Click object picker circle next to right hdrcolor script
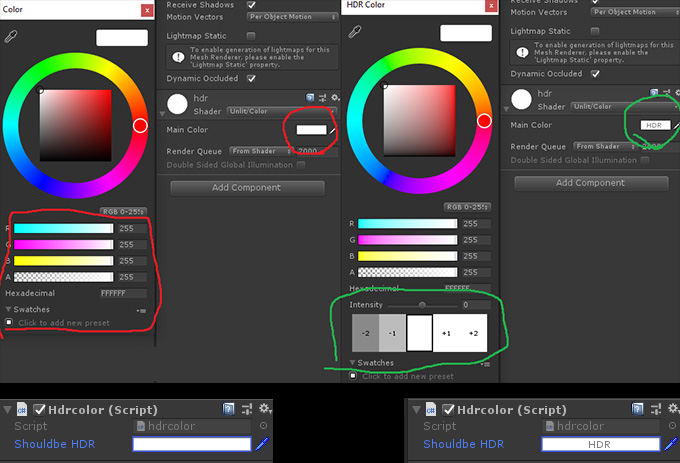The image size is (680, 463). [672, 426]
